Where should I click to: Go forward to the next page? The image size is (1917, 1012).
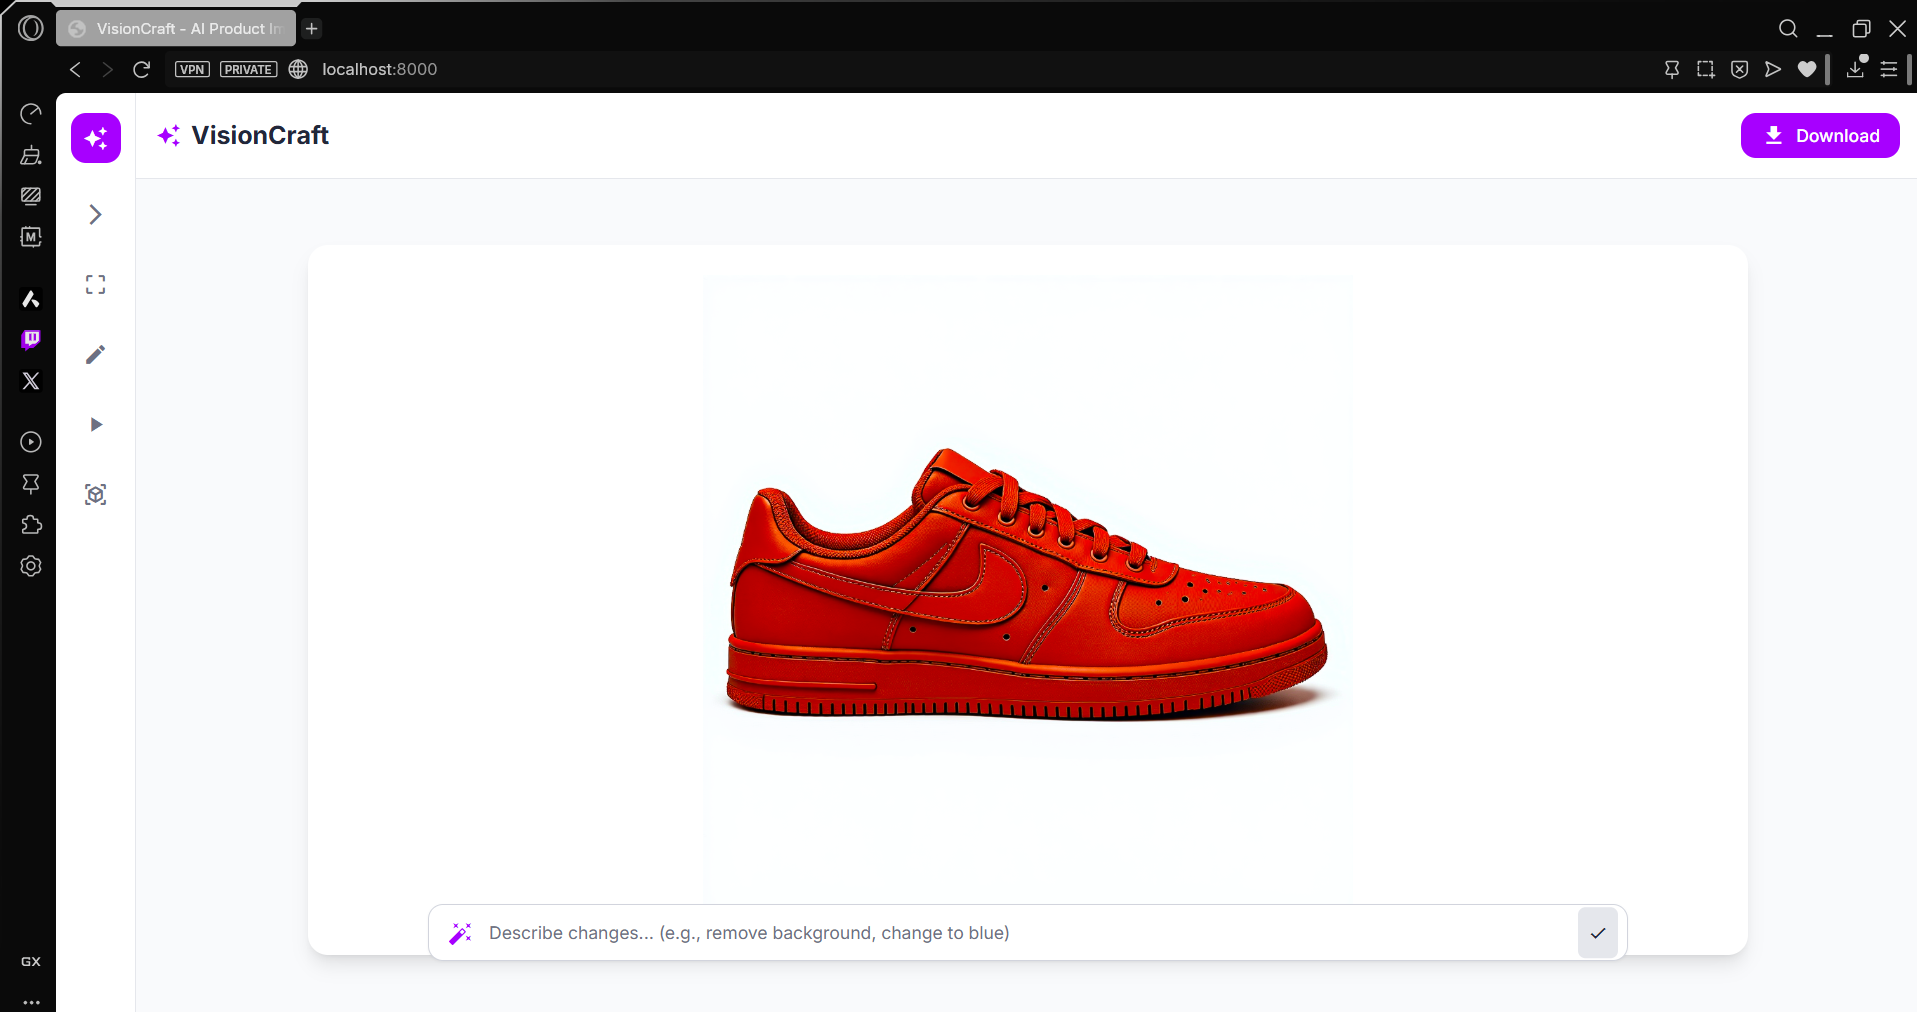pos(108,69)
